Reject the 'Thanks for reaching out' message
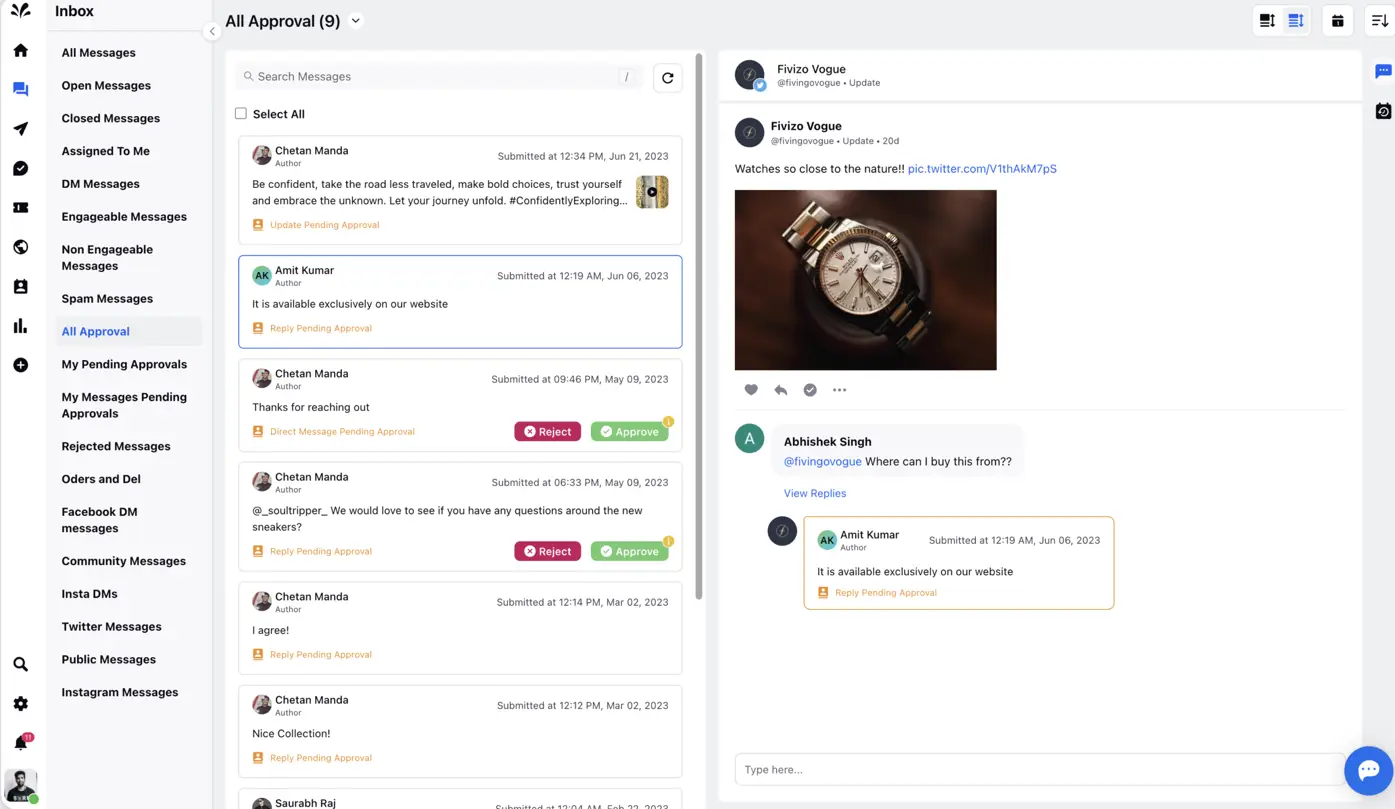 click(547, 432)
